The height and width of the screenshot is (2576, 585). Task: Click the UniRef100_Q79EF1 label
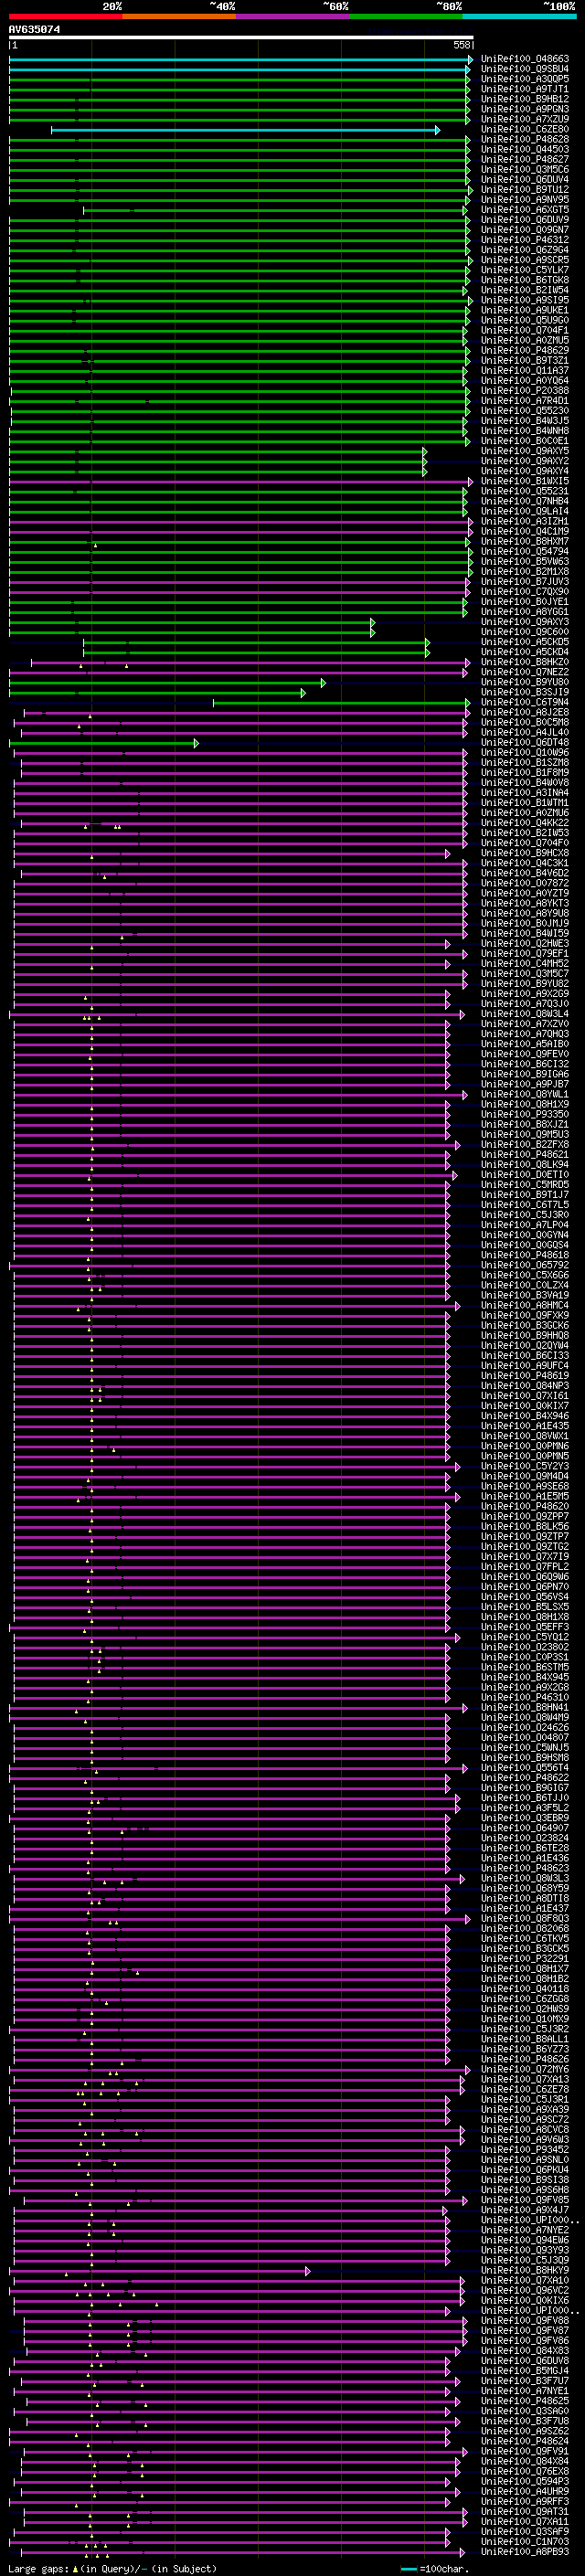pos(525,953)
